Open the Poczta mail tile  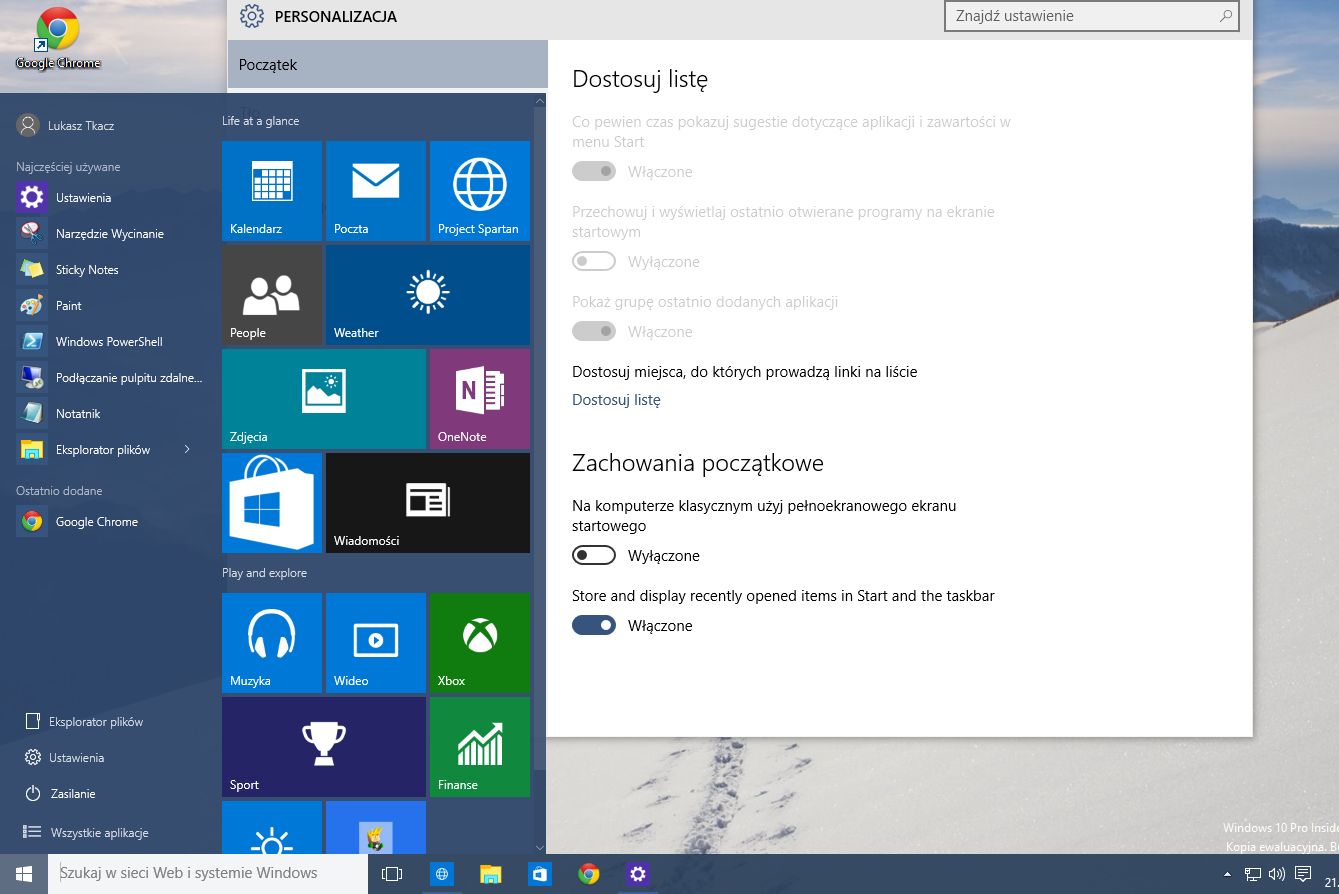[376, 191]
